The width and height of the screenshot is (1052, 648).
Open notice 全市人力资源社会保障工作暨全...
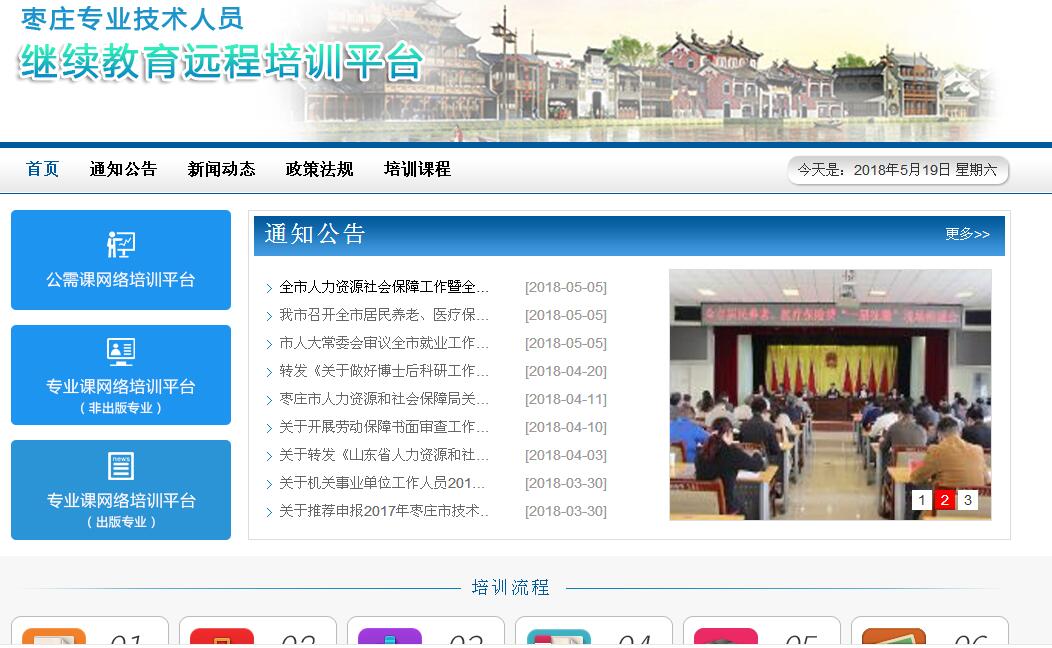tap(384, 287)
